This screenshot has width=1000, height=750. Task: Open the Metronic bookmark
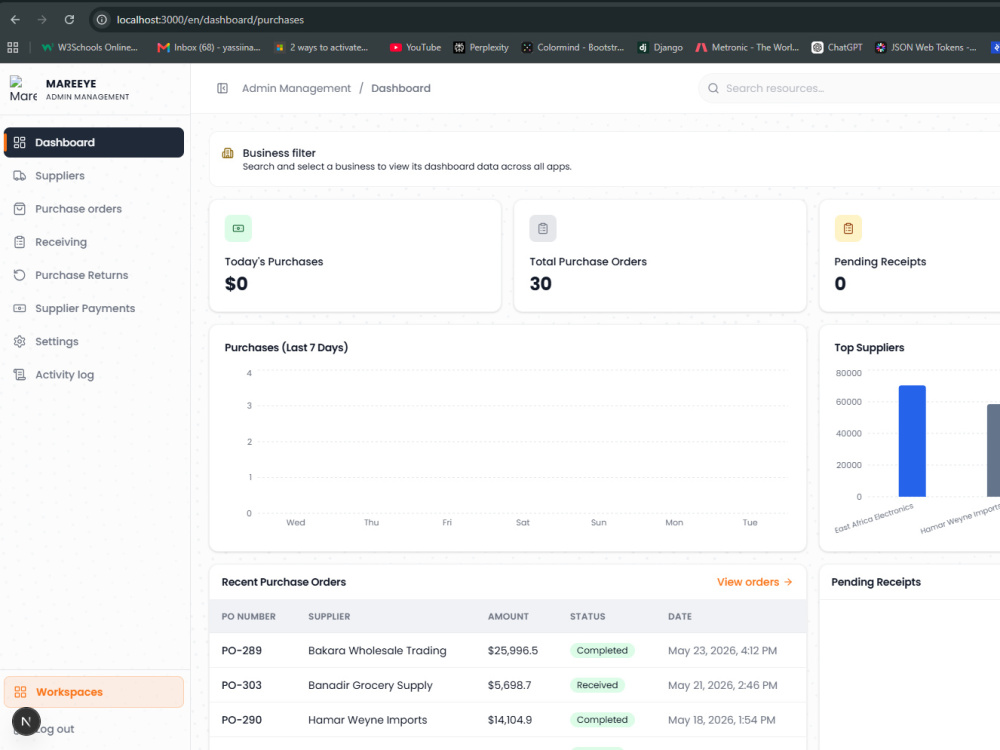coord(747,47)
